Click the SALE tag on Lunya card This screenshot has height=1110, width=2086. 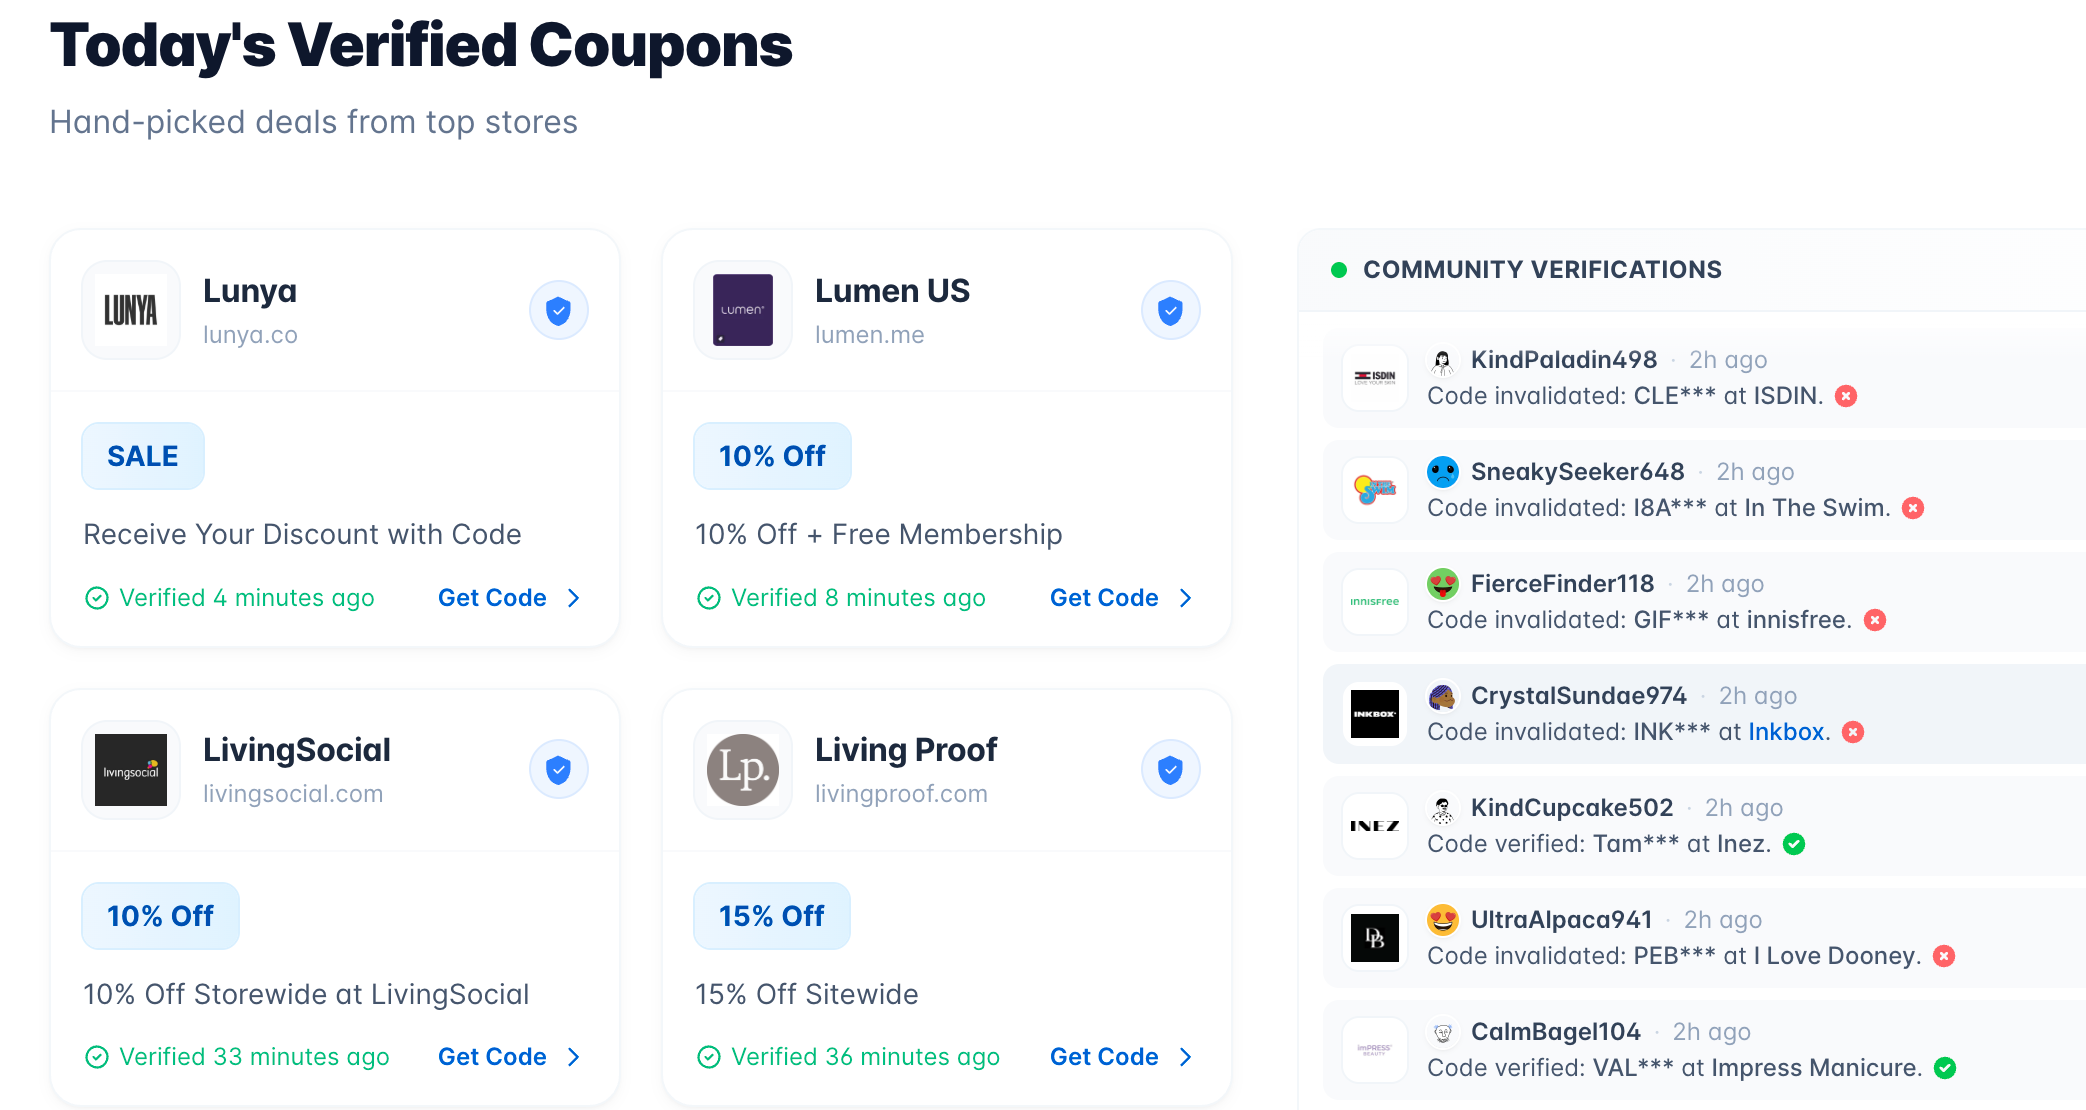tap(143, 456)
